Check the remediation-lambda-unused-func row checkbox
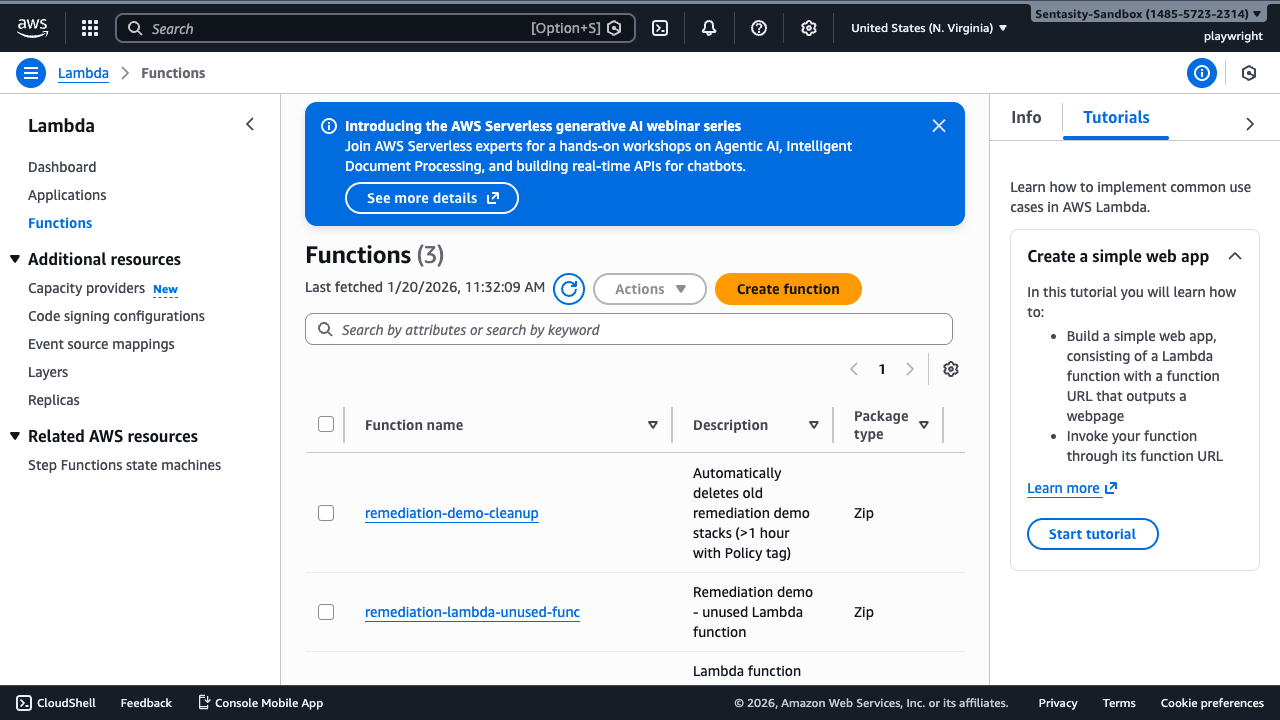The height and width of the screenshot is (720, 1280). (326, 612)
